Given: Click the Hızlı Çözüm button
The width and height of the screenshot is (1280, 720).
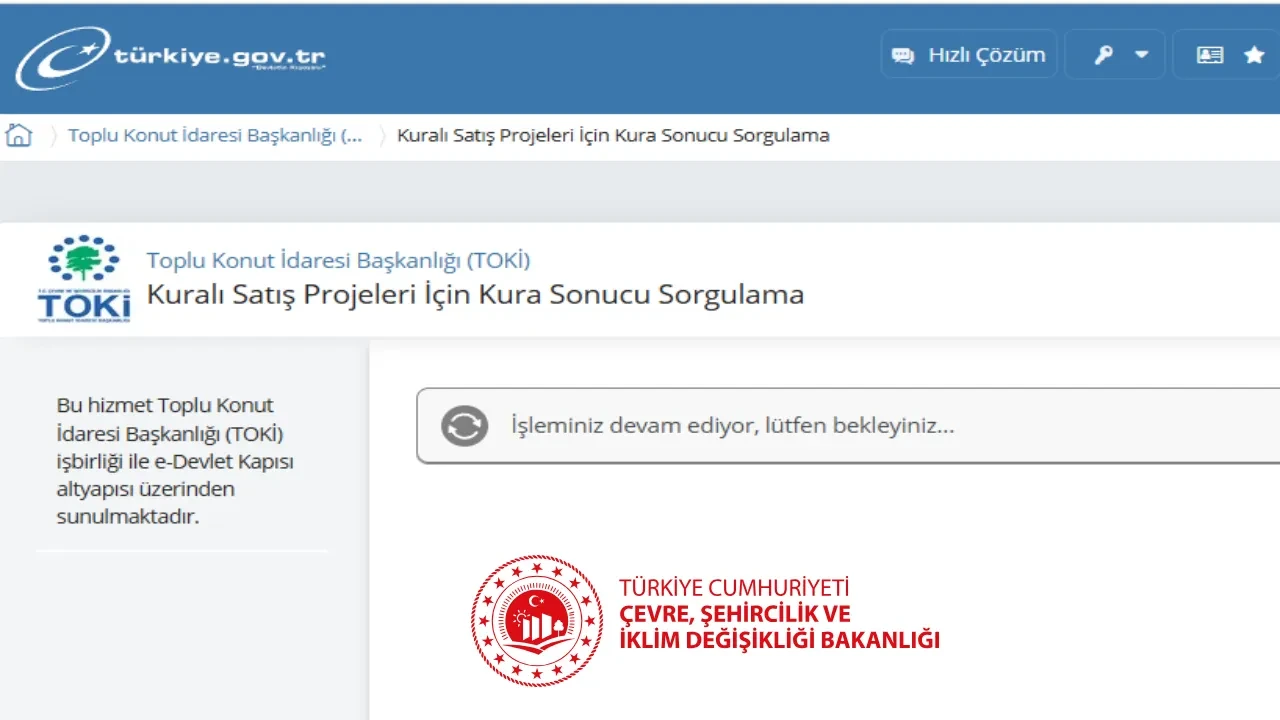Looking at the screenshot, I should coord(968,54).
